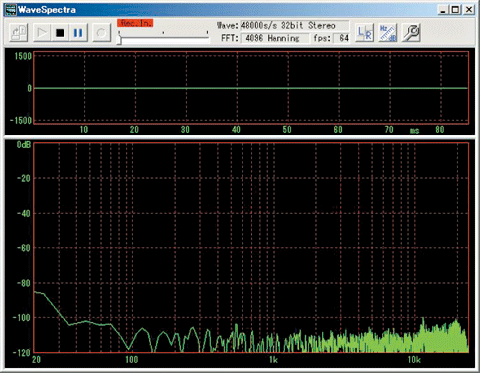Maximize the WaveSpectra window
This screenshot has width=480, height=373.
(455, 10)
